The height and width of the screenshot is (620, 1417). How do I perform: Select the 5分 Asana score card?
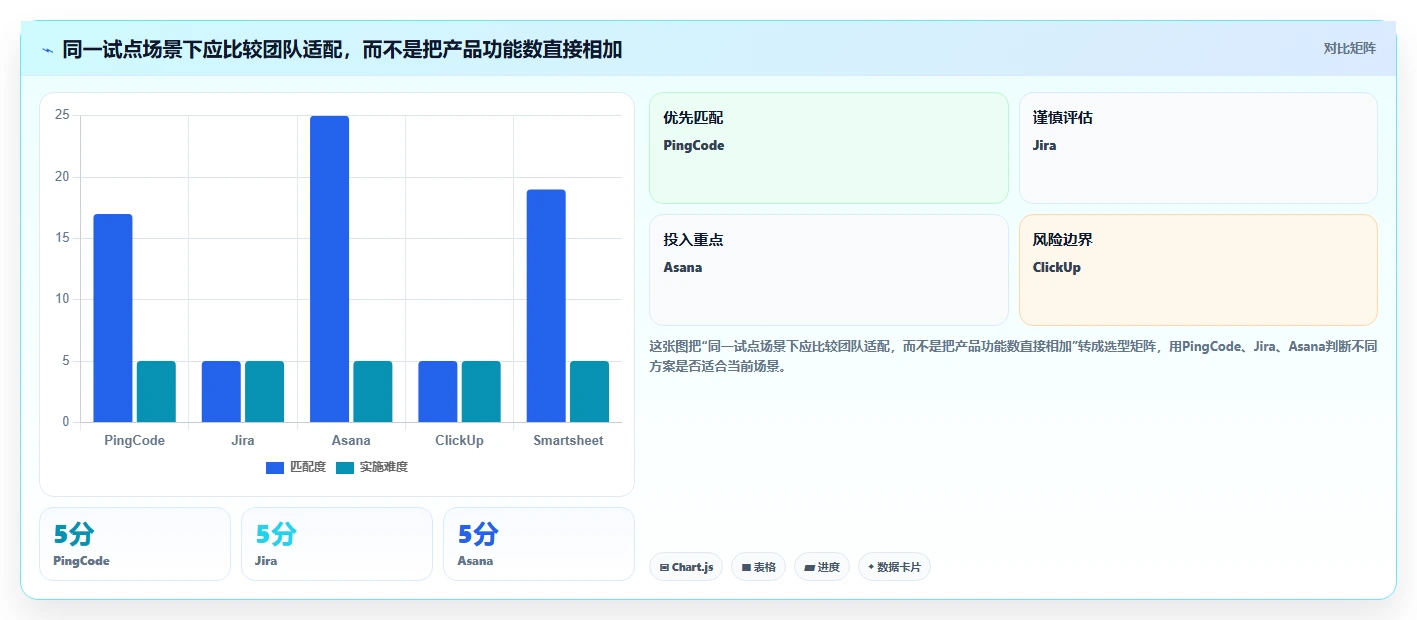(x=539, y=544)
